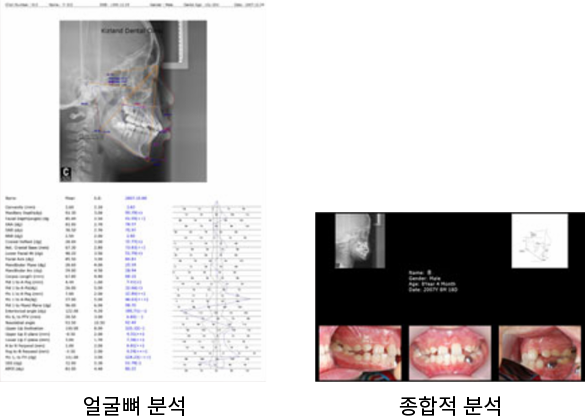Click the blue date column header
This screenshot has width=585, height=416.
136,198
